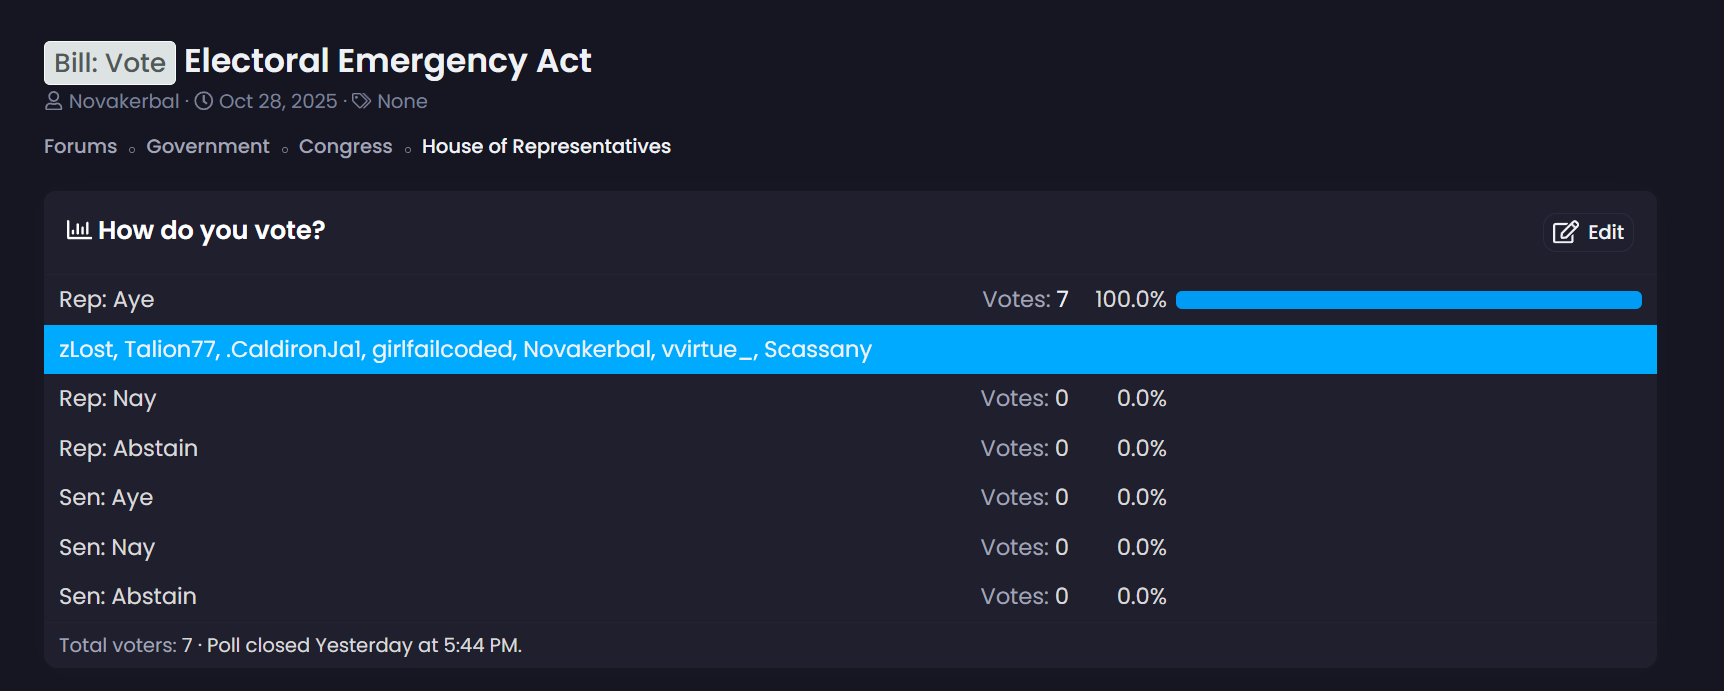Click the tag icon next to None
Image resolution: width=1724 pixels, height=691 pixels.
pyautogui.click(x=362, y=101)
